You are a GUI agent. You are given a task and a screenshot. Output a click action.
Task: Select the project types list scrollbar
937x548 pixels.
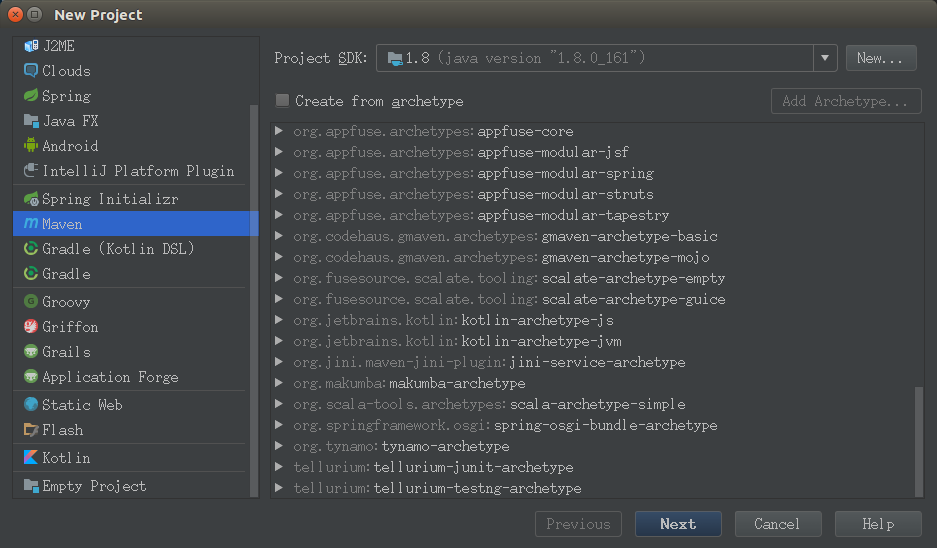(253, 301)
